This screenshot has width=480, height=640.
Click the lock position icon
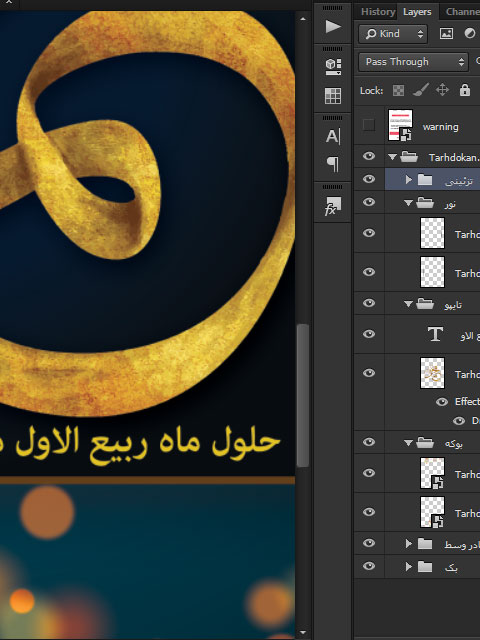442,90
